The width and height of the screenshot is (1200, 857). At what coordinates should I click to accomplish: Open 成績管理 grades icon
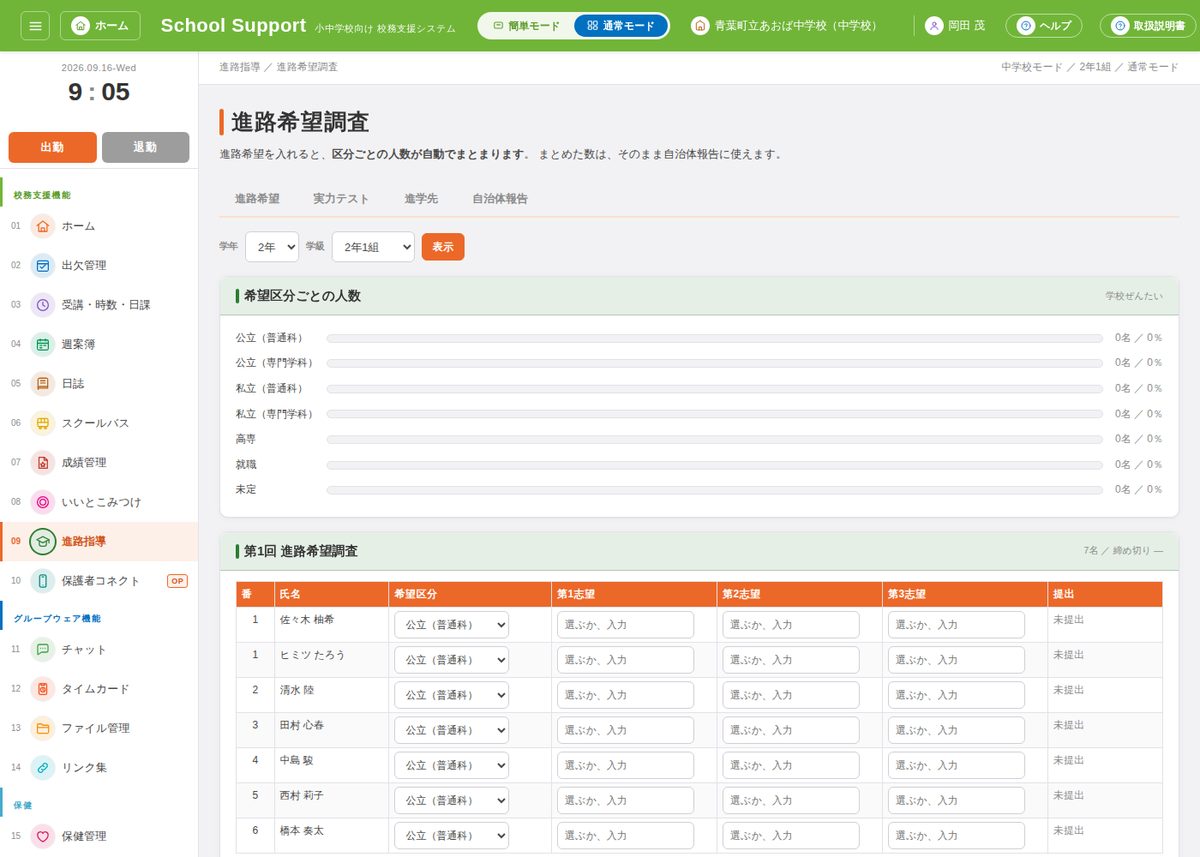(x=43, y=462)
